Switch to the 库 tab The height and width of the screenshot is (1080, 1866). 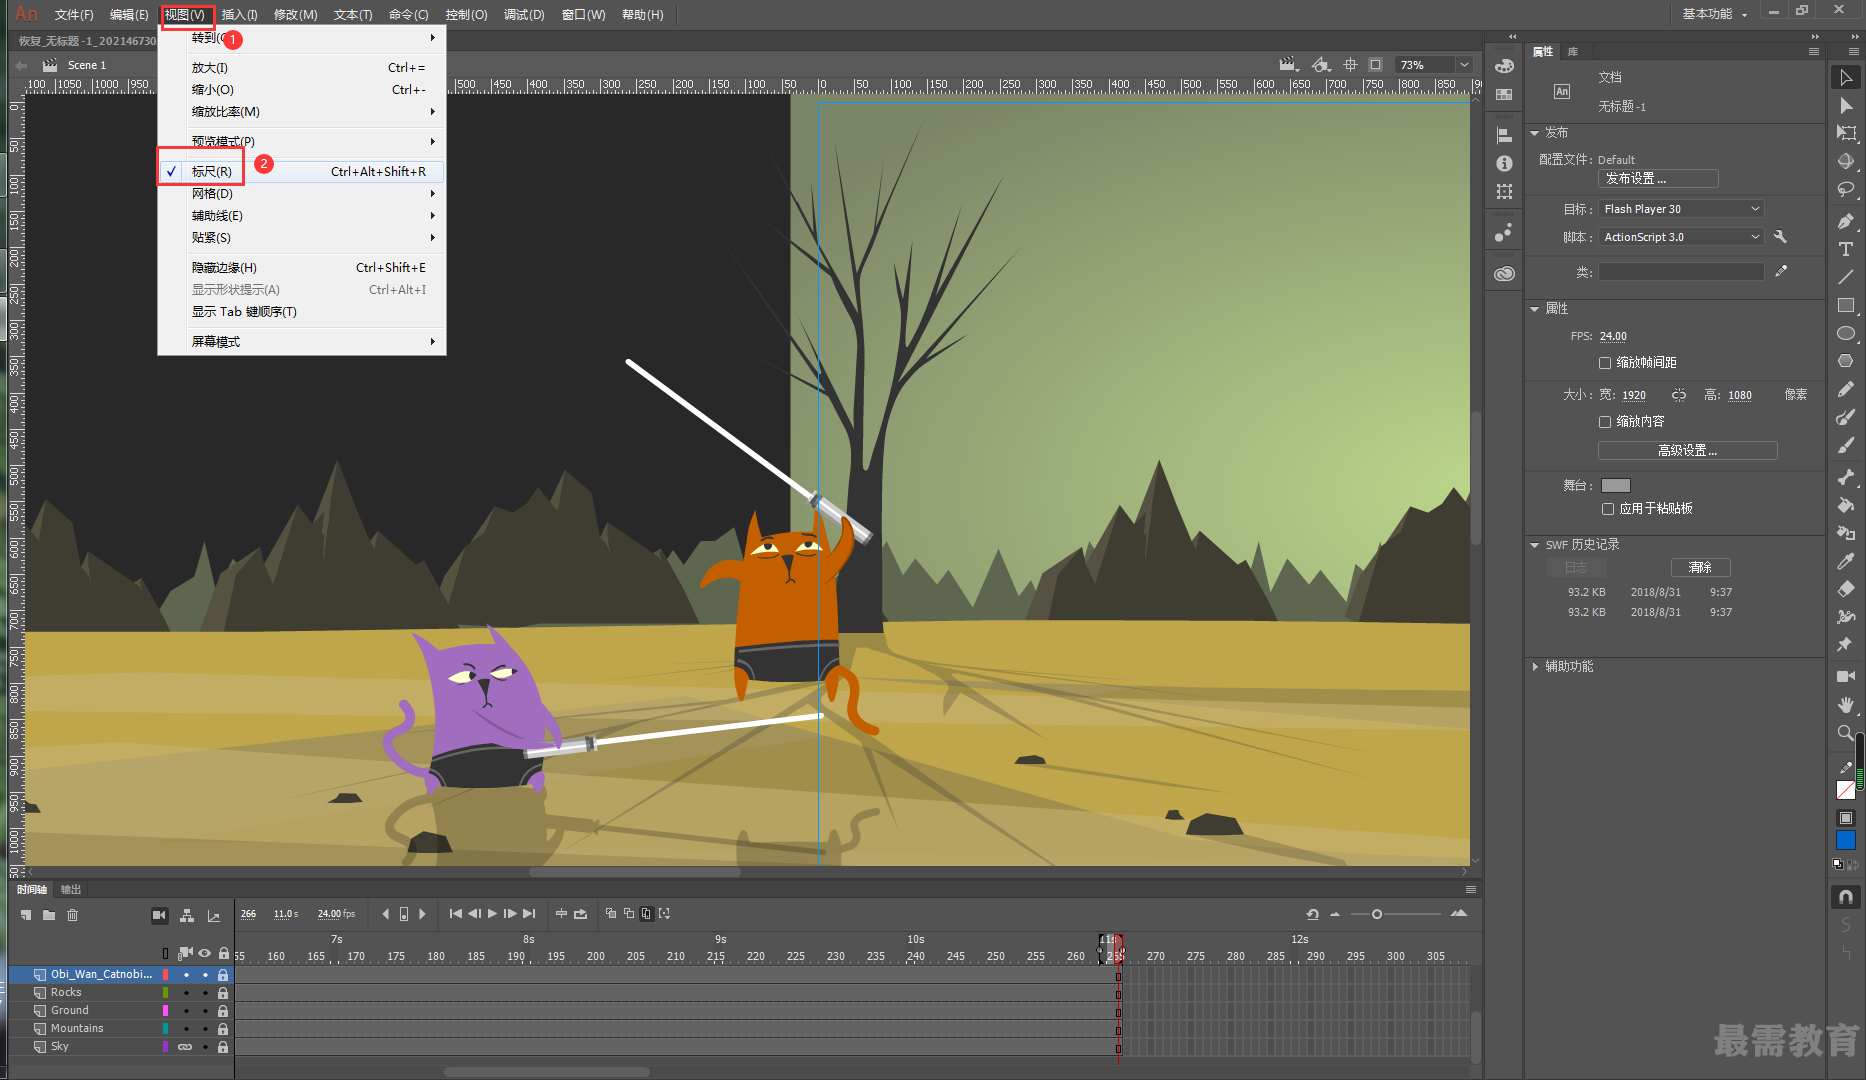coord(1573,51)
